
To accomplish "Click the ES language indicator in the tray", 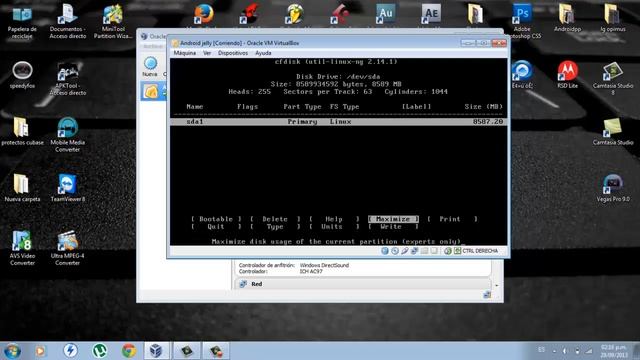I will point(541,350).
